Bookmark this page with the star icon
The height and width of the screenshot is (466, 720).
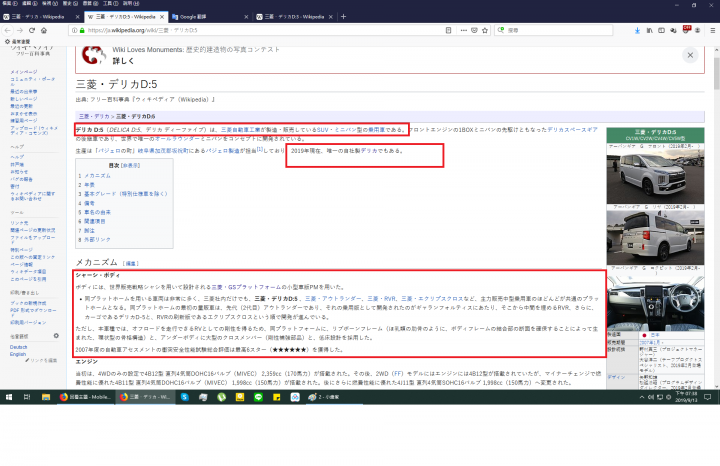coord(485,30)
